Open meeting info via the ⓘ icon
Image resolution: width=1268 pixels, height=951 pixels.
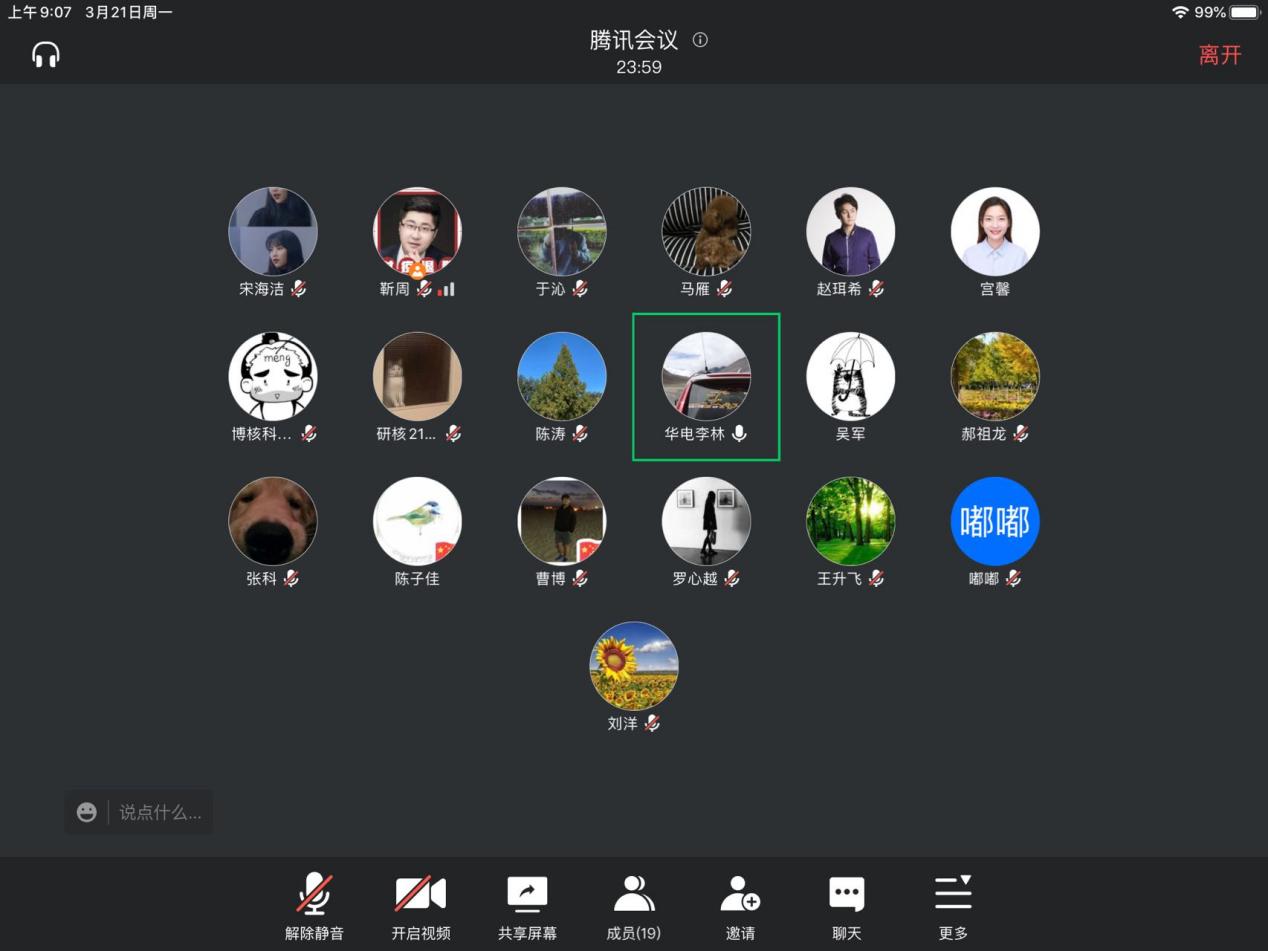[700, 40]
